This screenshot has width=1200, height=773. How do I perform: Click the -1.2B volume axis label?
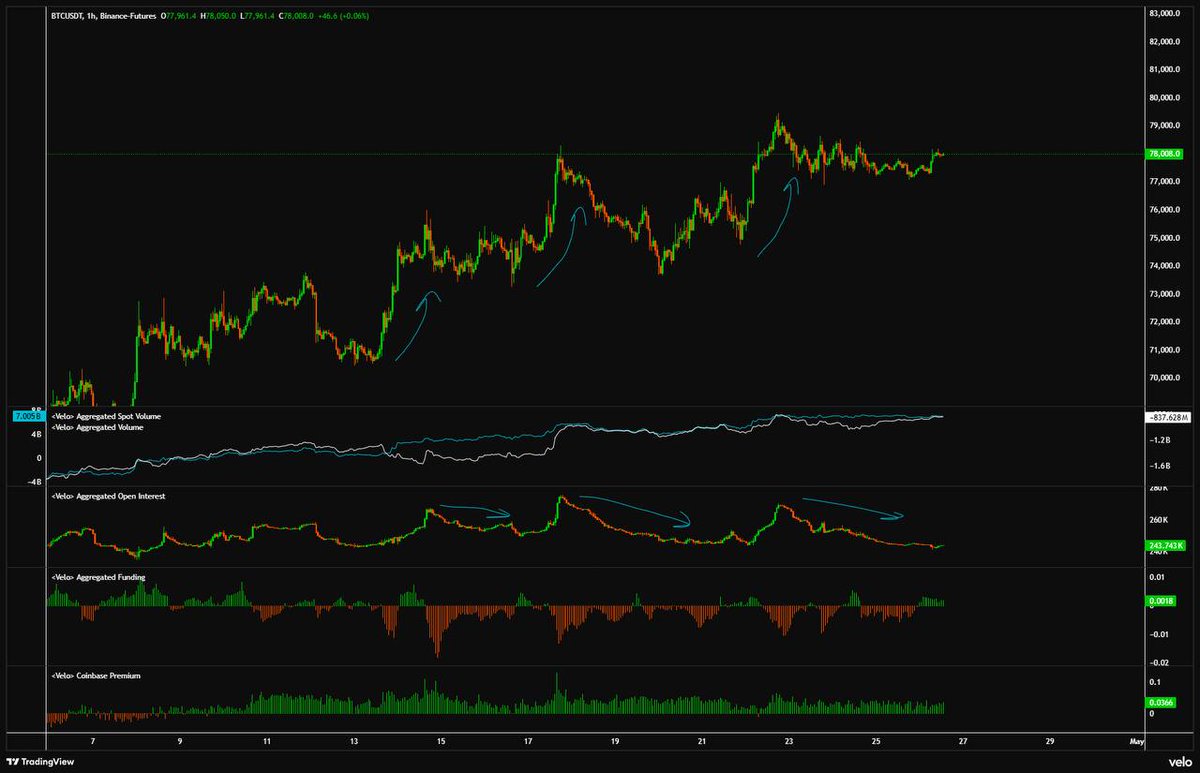(1160, 439)
